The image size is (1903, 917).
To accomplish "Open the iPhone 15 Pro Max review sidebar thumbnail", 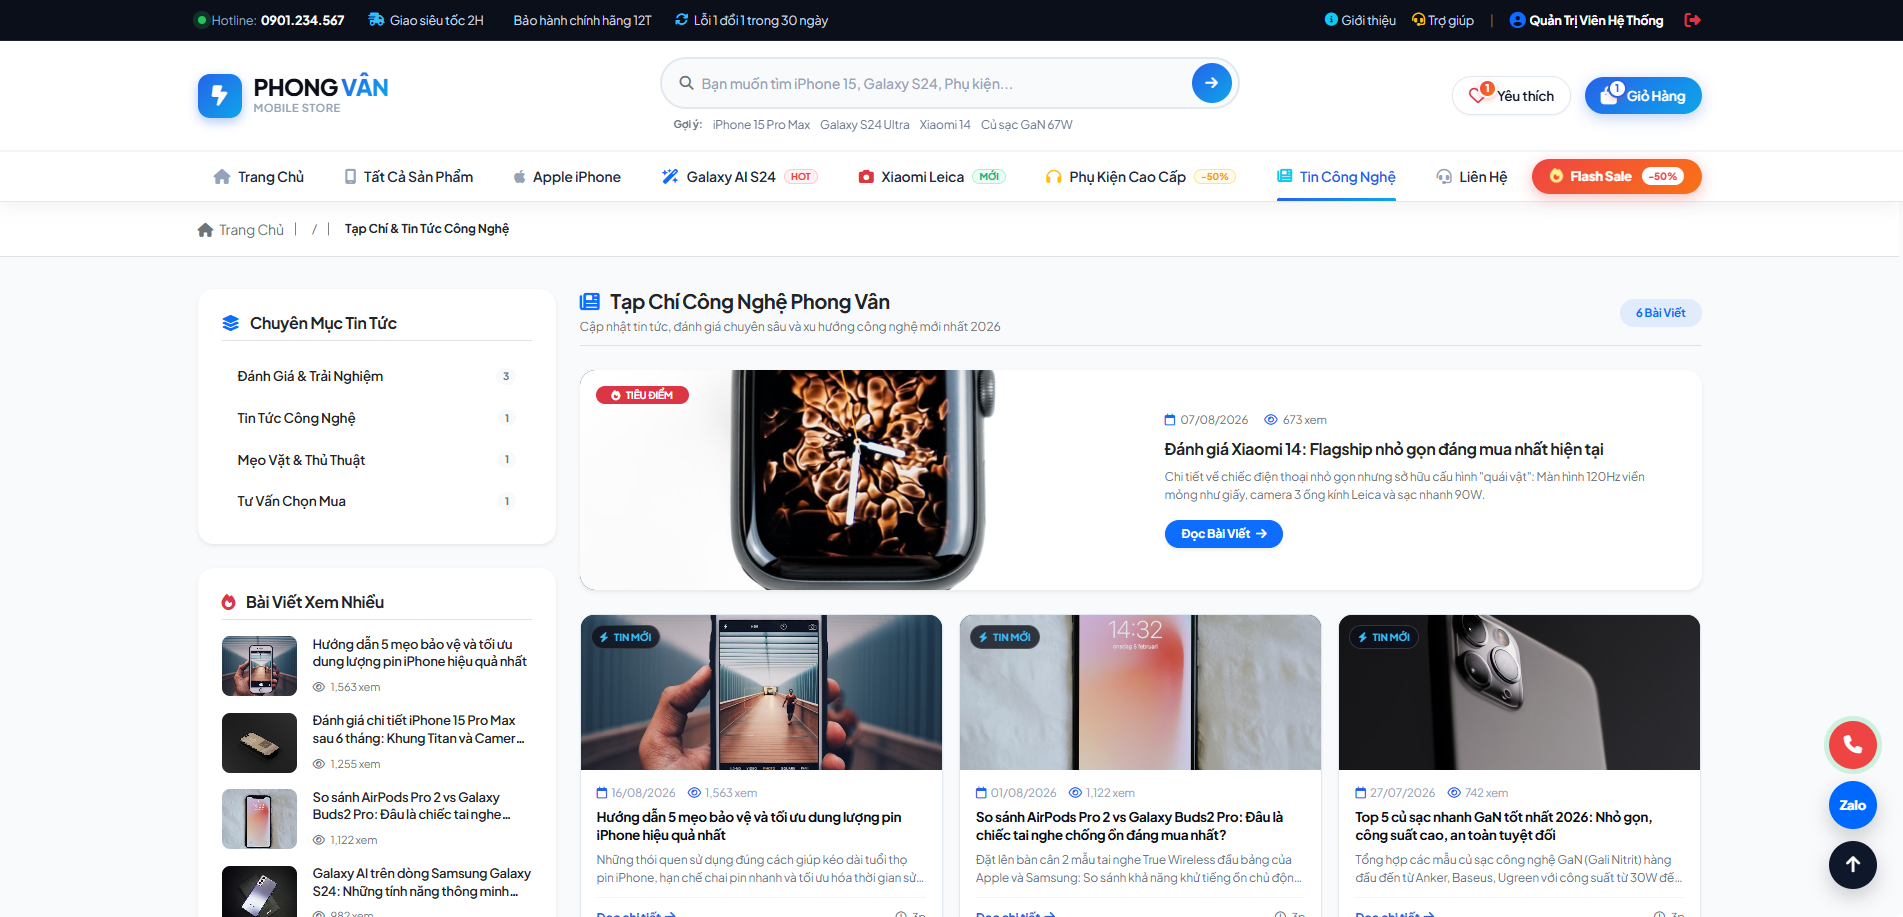I will (x=259, y=743).
